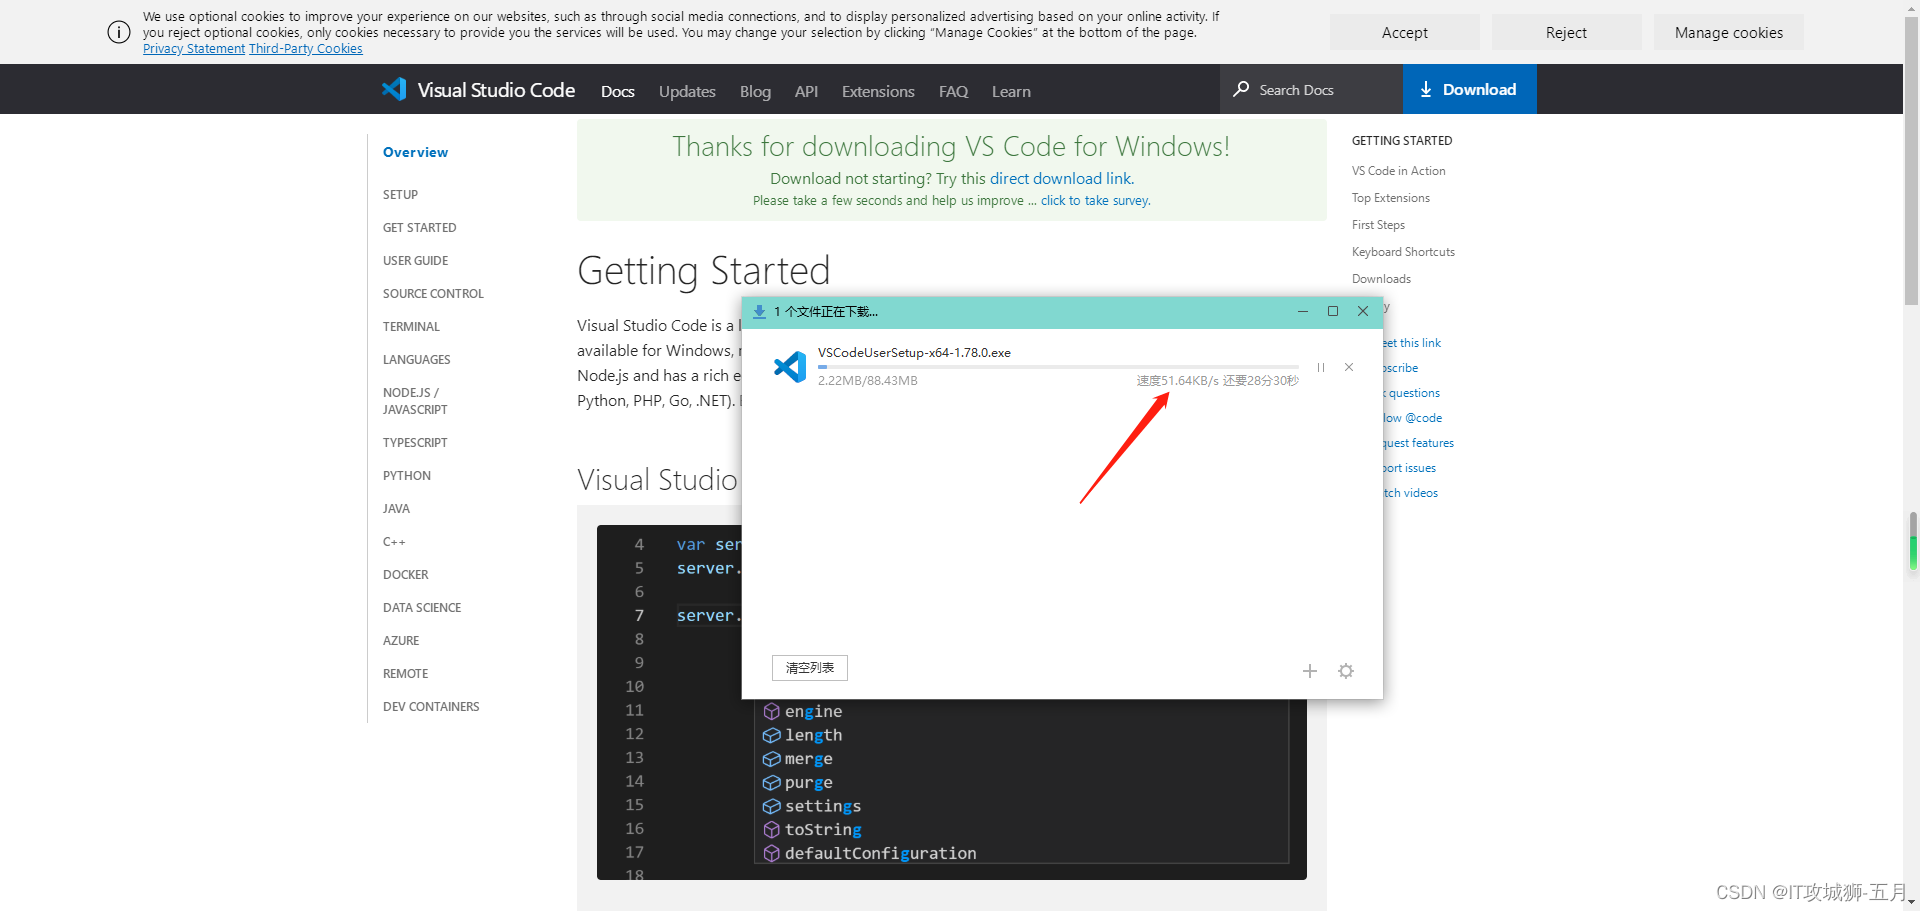Jump to First Steps section
This screenshot has width=1920, height=911.
(x=1378, y=225)
